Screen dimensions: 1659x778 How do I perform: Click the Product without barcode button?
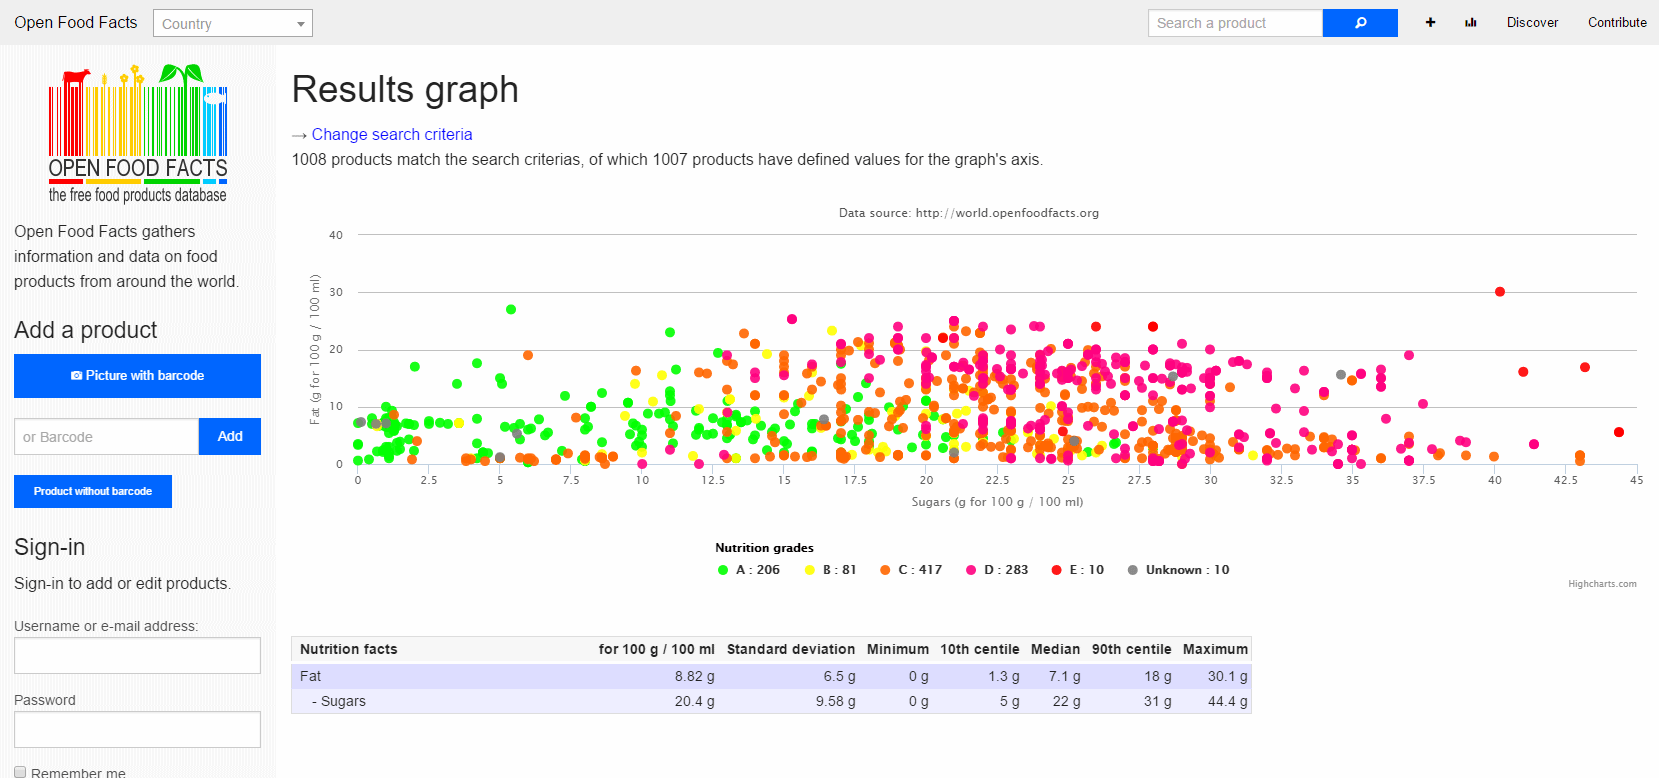tap(93, 491)
